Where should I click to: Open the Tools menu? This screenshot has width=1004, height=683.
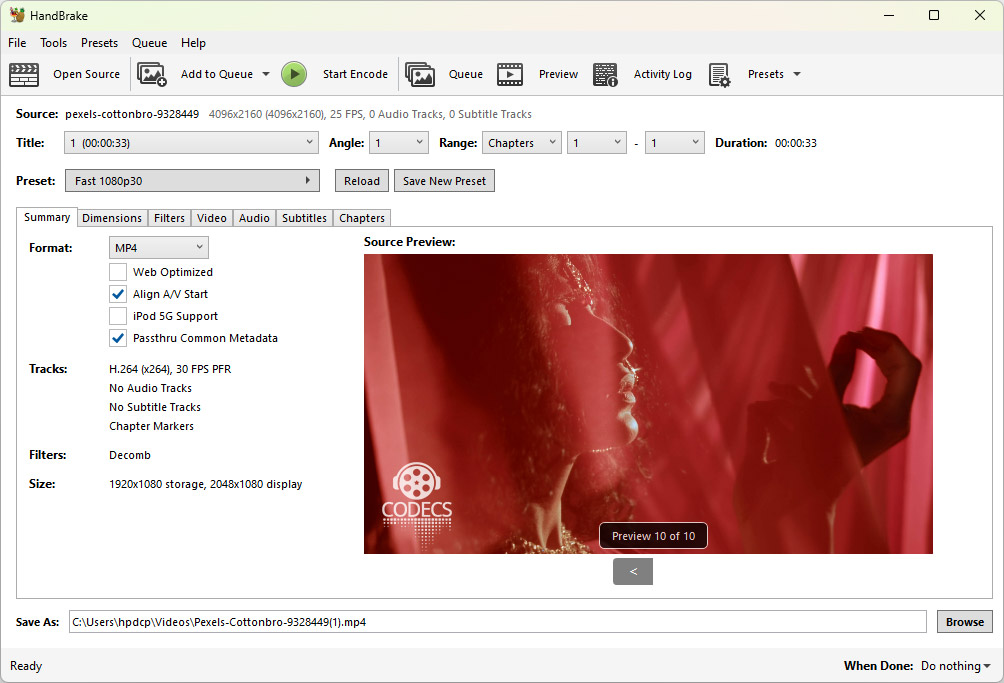coord(53,43)
